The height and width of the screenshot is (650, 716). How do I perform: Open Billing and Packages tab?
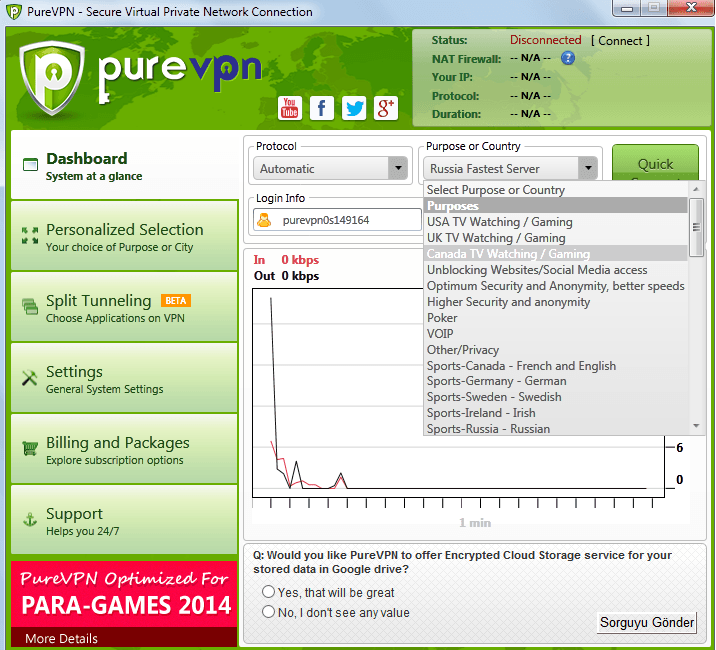click(x=124, y=449)
